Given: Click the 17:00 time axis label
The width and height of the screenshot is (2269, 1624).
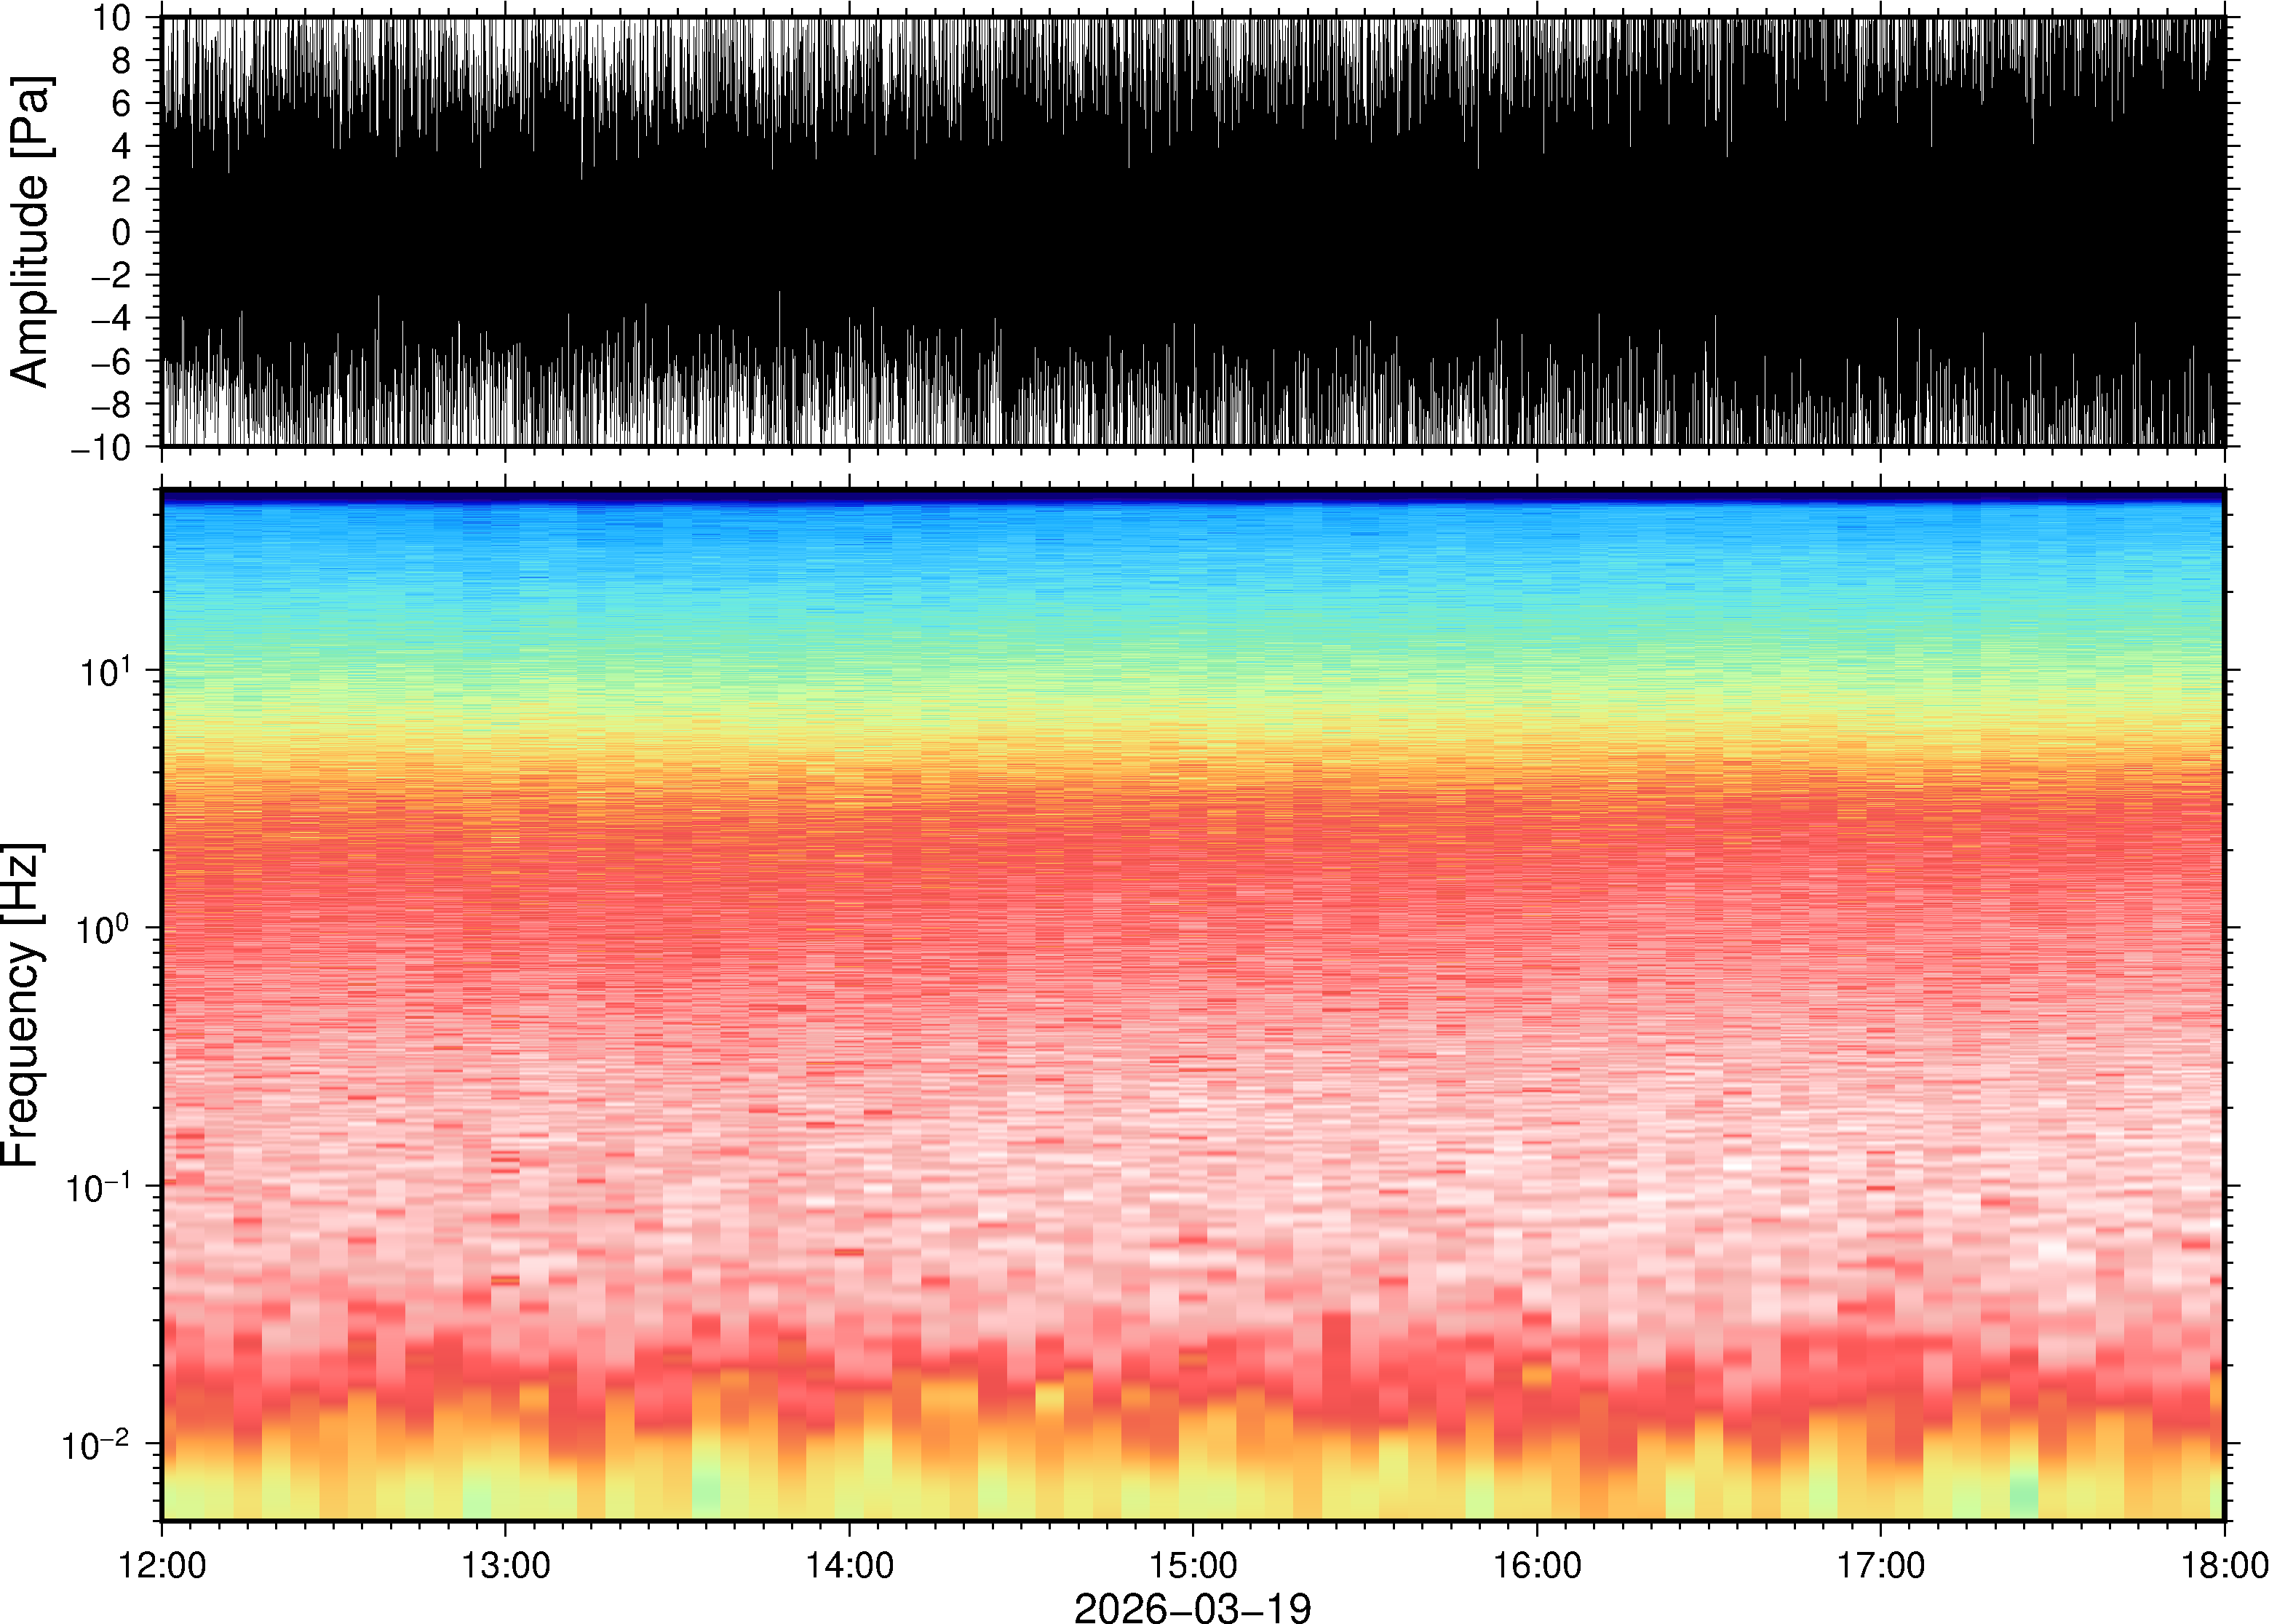Looking at the screenshot, I should [1881, 1565].
